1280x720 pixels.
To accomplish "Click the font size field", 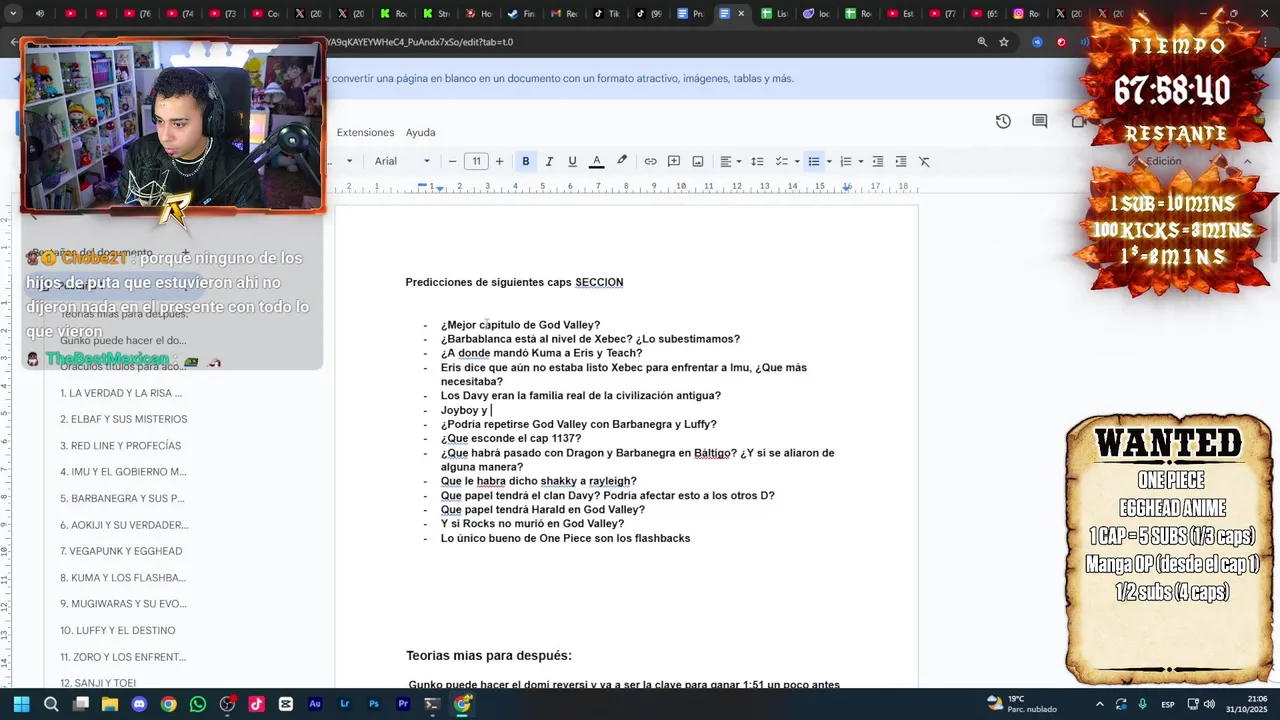I will tap(476, 161).
